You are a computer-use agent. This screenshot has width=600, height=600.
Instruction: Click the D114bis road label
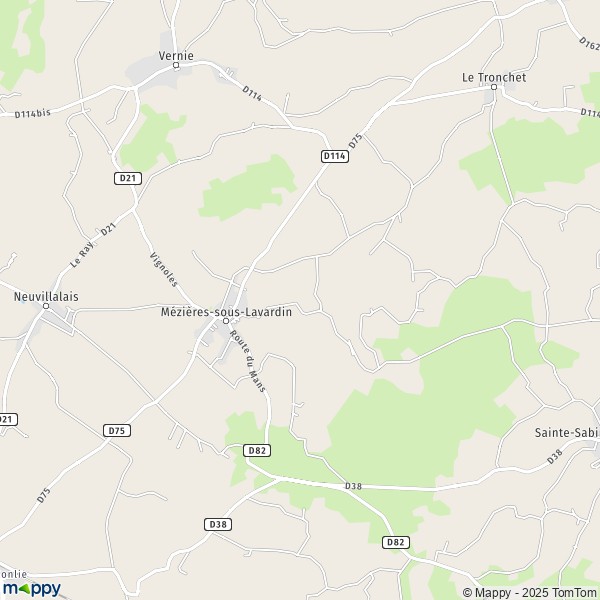pyautogui.click(x=33, y=114)
